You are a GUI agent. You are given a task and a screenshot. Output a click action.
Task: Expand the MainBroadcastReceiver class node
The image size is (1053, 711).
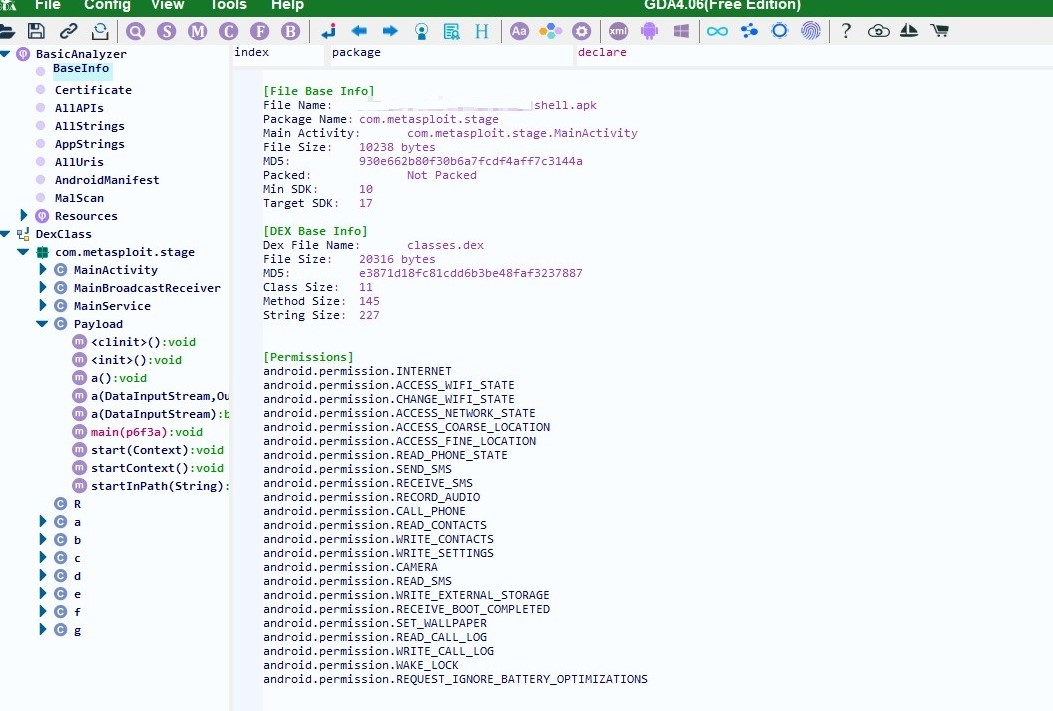42,287
